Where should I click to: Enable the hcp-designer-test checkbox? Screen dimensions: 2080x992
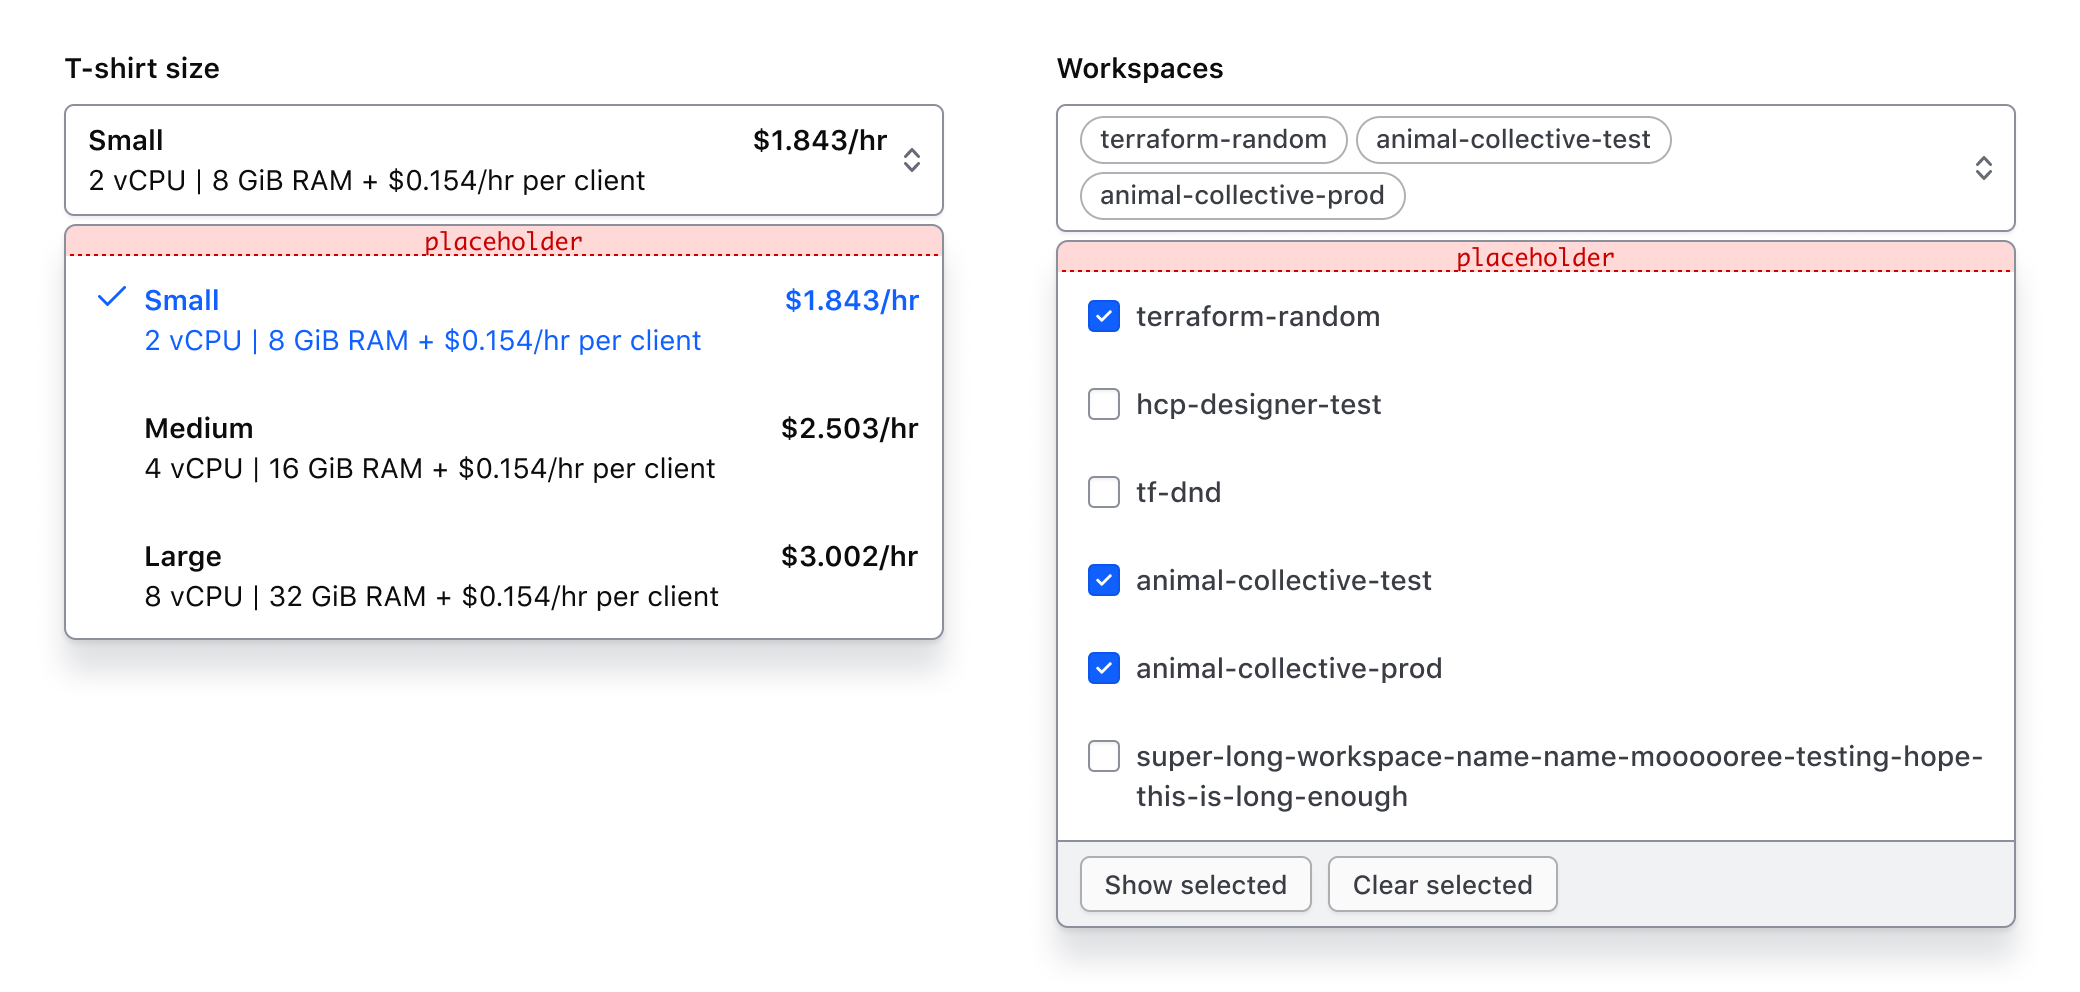1103,404
